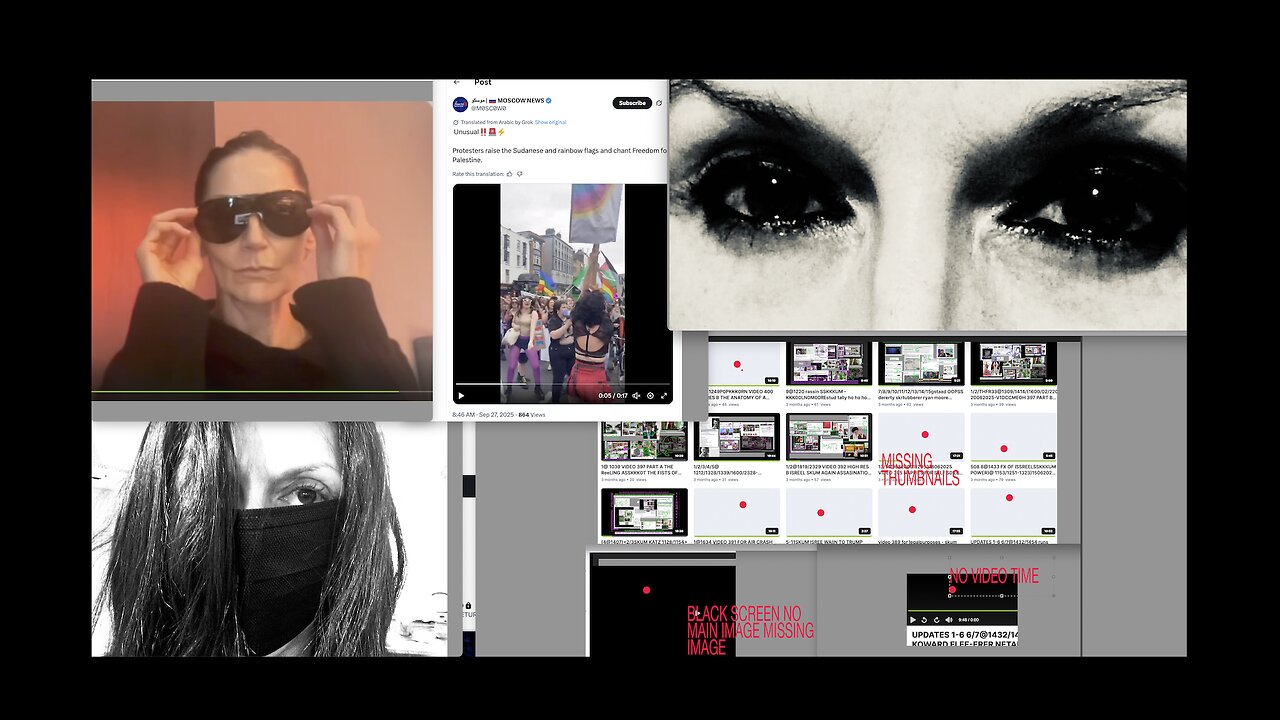Open the missing thumbnail above 508 8@1433 title

click(1013, 437)
